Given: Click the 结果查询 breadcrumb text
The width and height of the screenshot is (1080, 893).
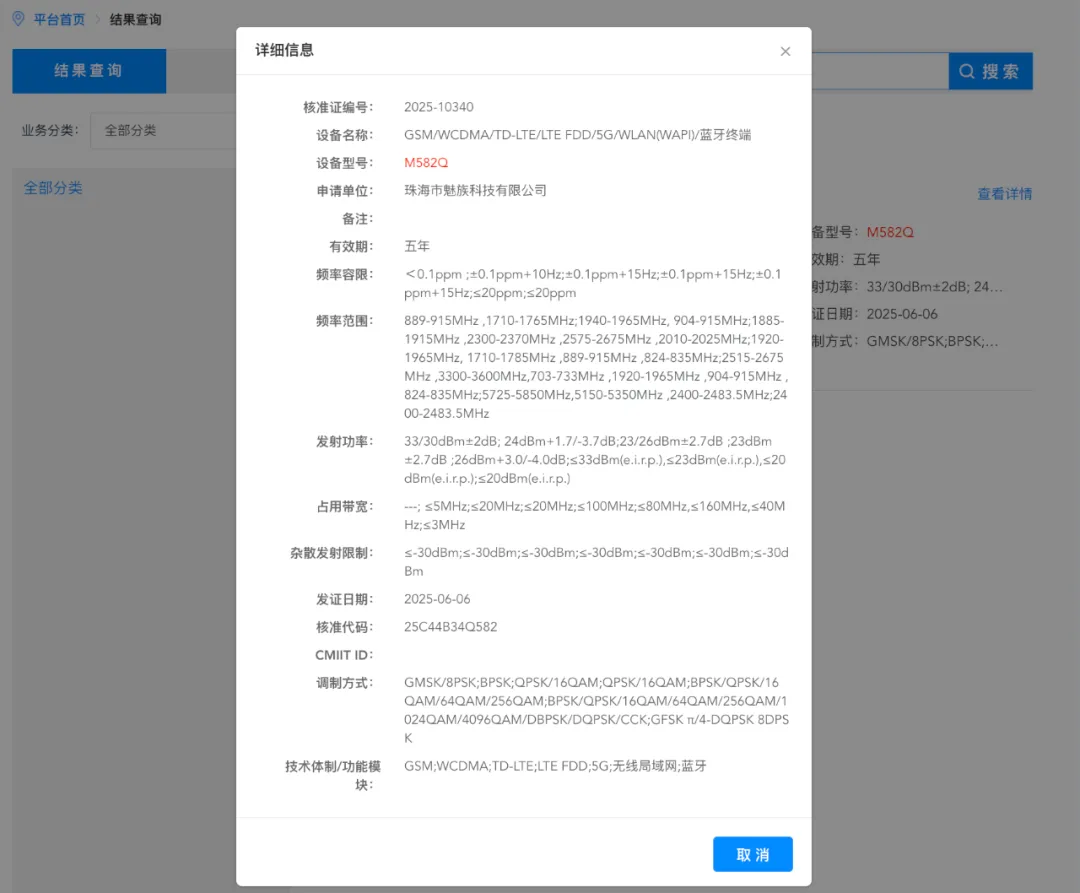Looking at the screenshot, I should 136,20.
